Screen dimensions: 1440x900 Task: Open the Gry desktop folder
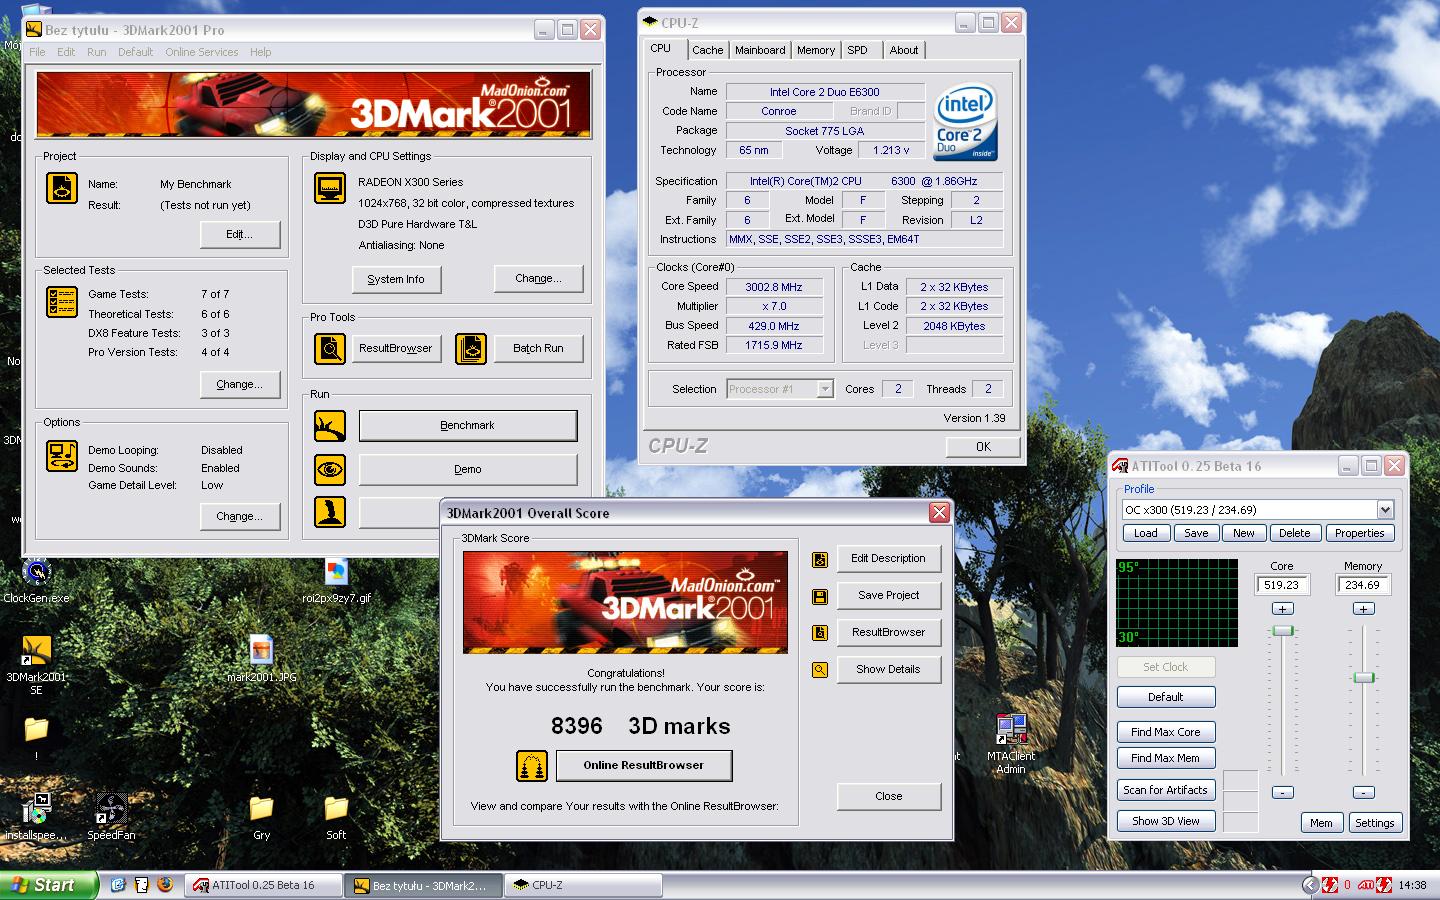point(262,816)
